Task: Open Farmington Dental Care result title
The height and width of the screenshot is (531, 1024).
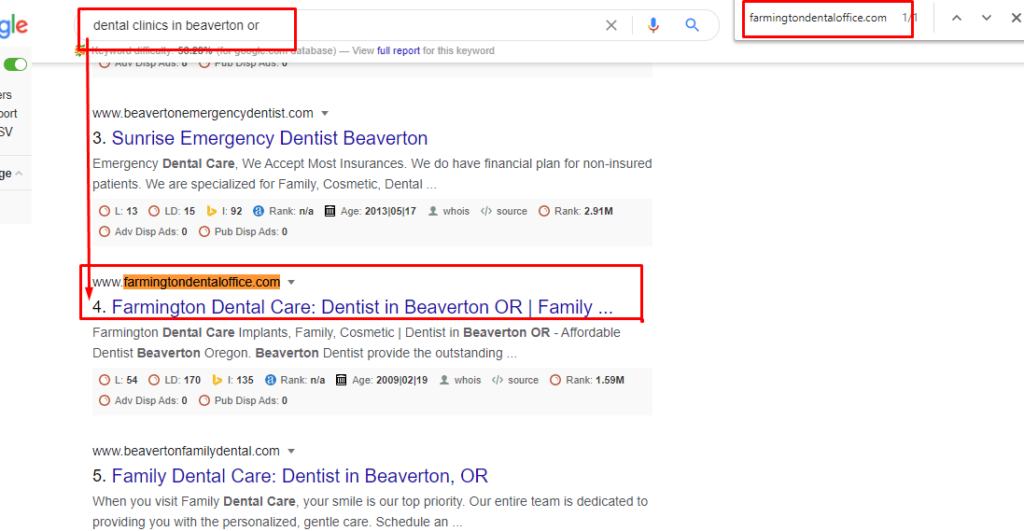Action: [361, 307]
